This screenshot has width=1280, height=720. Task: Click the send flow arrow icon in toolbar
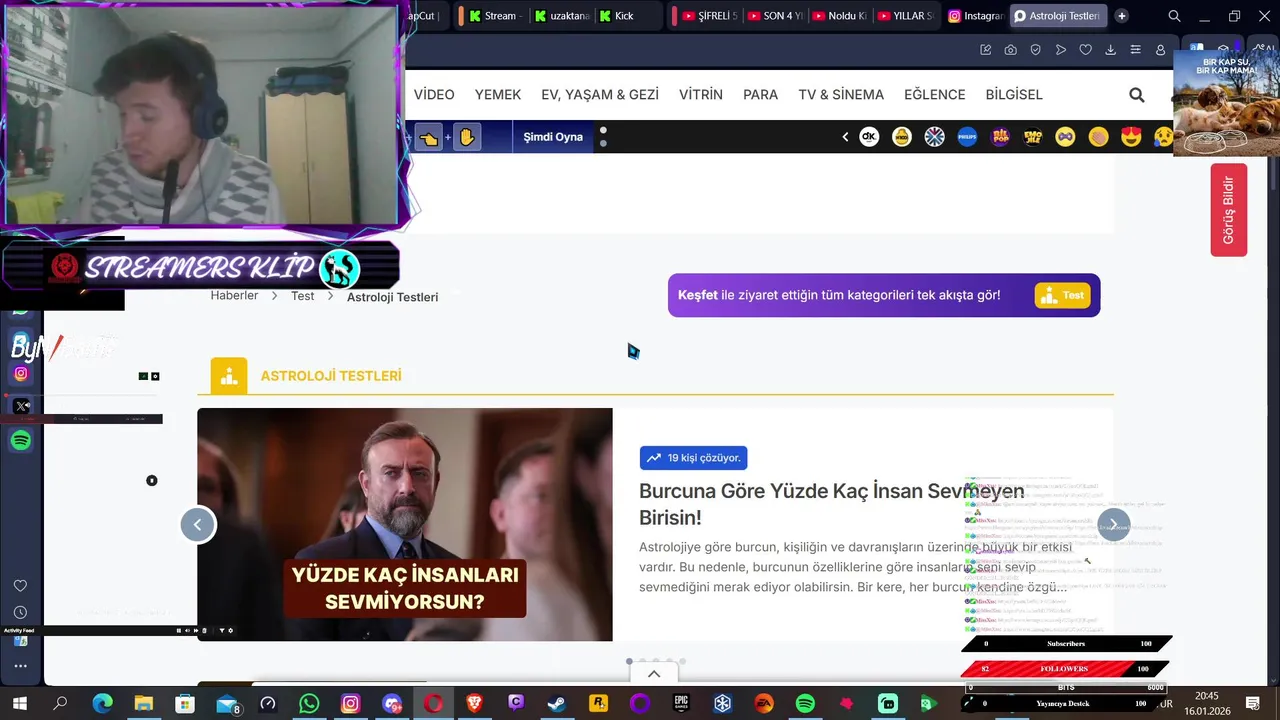pyautogui.click(x=1060, y=50)
